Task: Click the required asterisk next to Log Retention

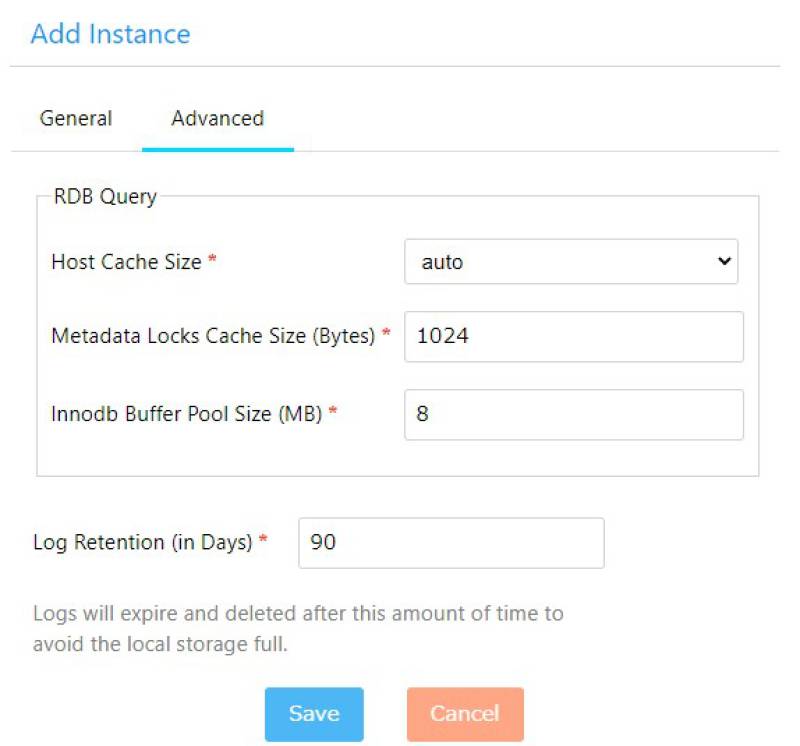Action: pyautogui.click(x=264, y=542)
